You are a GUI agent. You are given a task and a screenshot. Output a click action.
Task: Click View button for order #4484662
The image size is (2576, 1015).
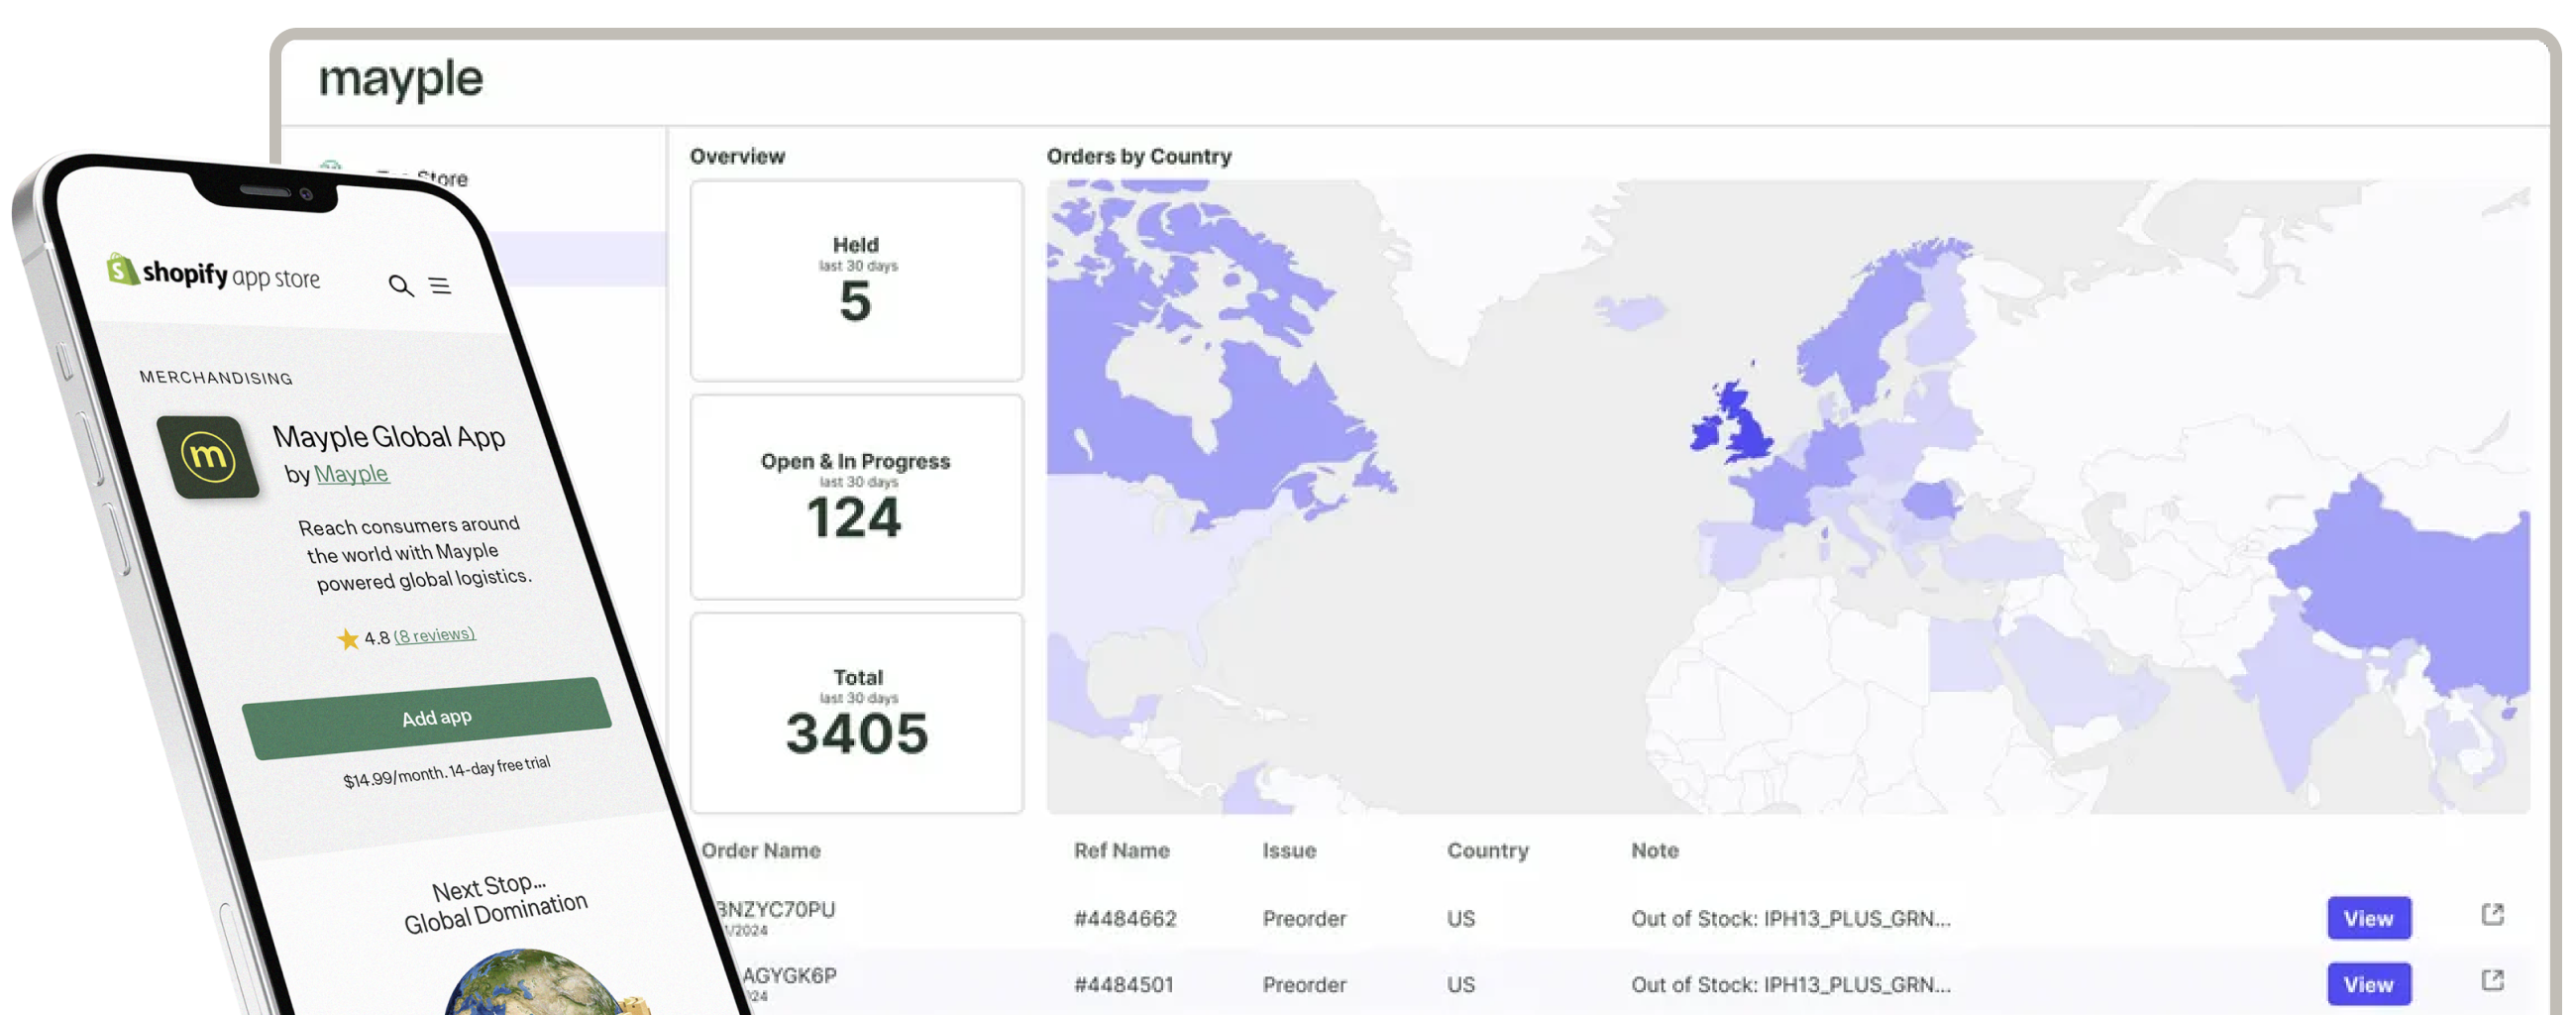2368,918
